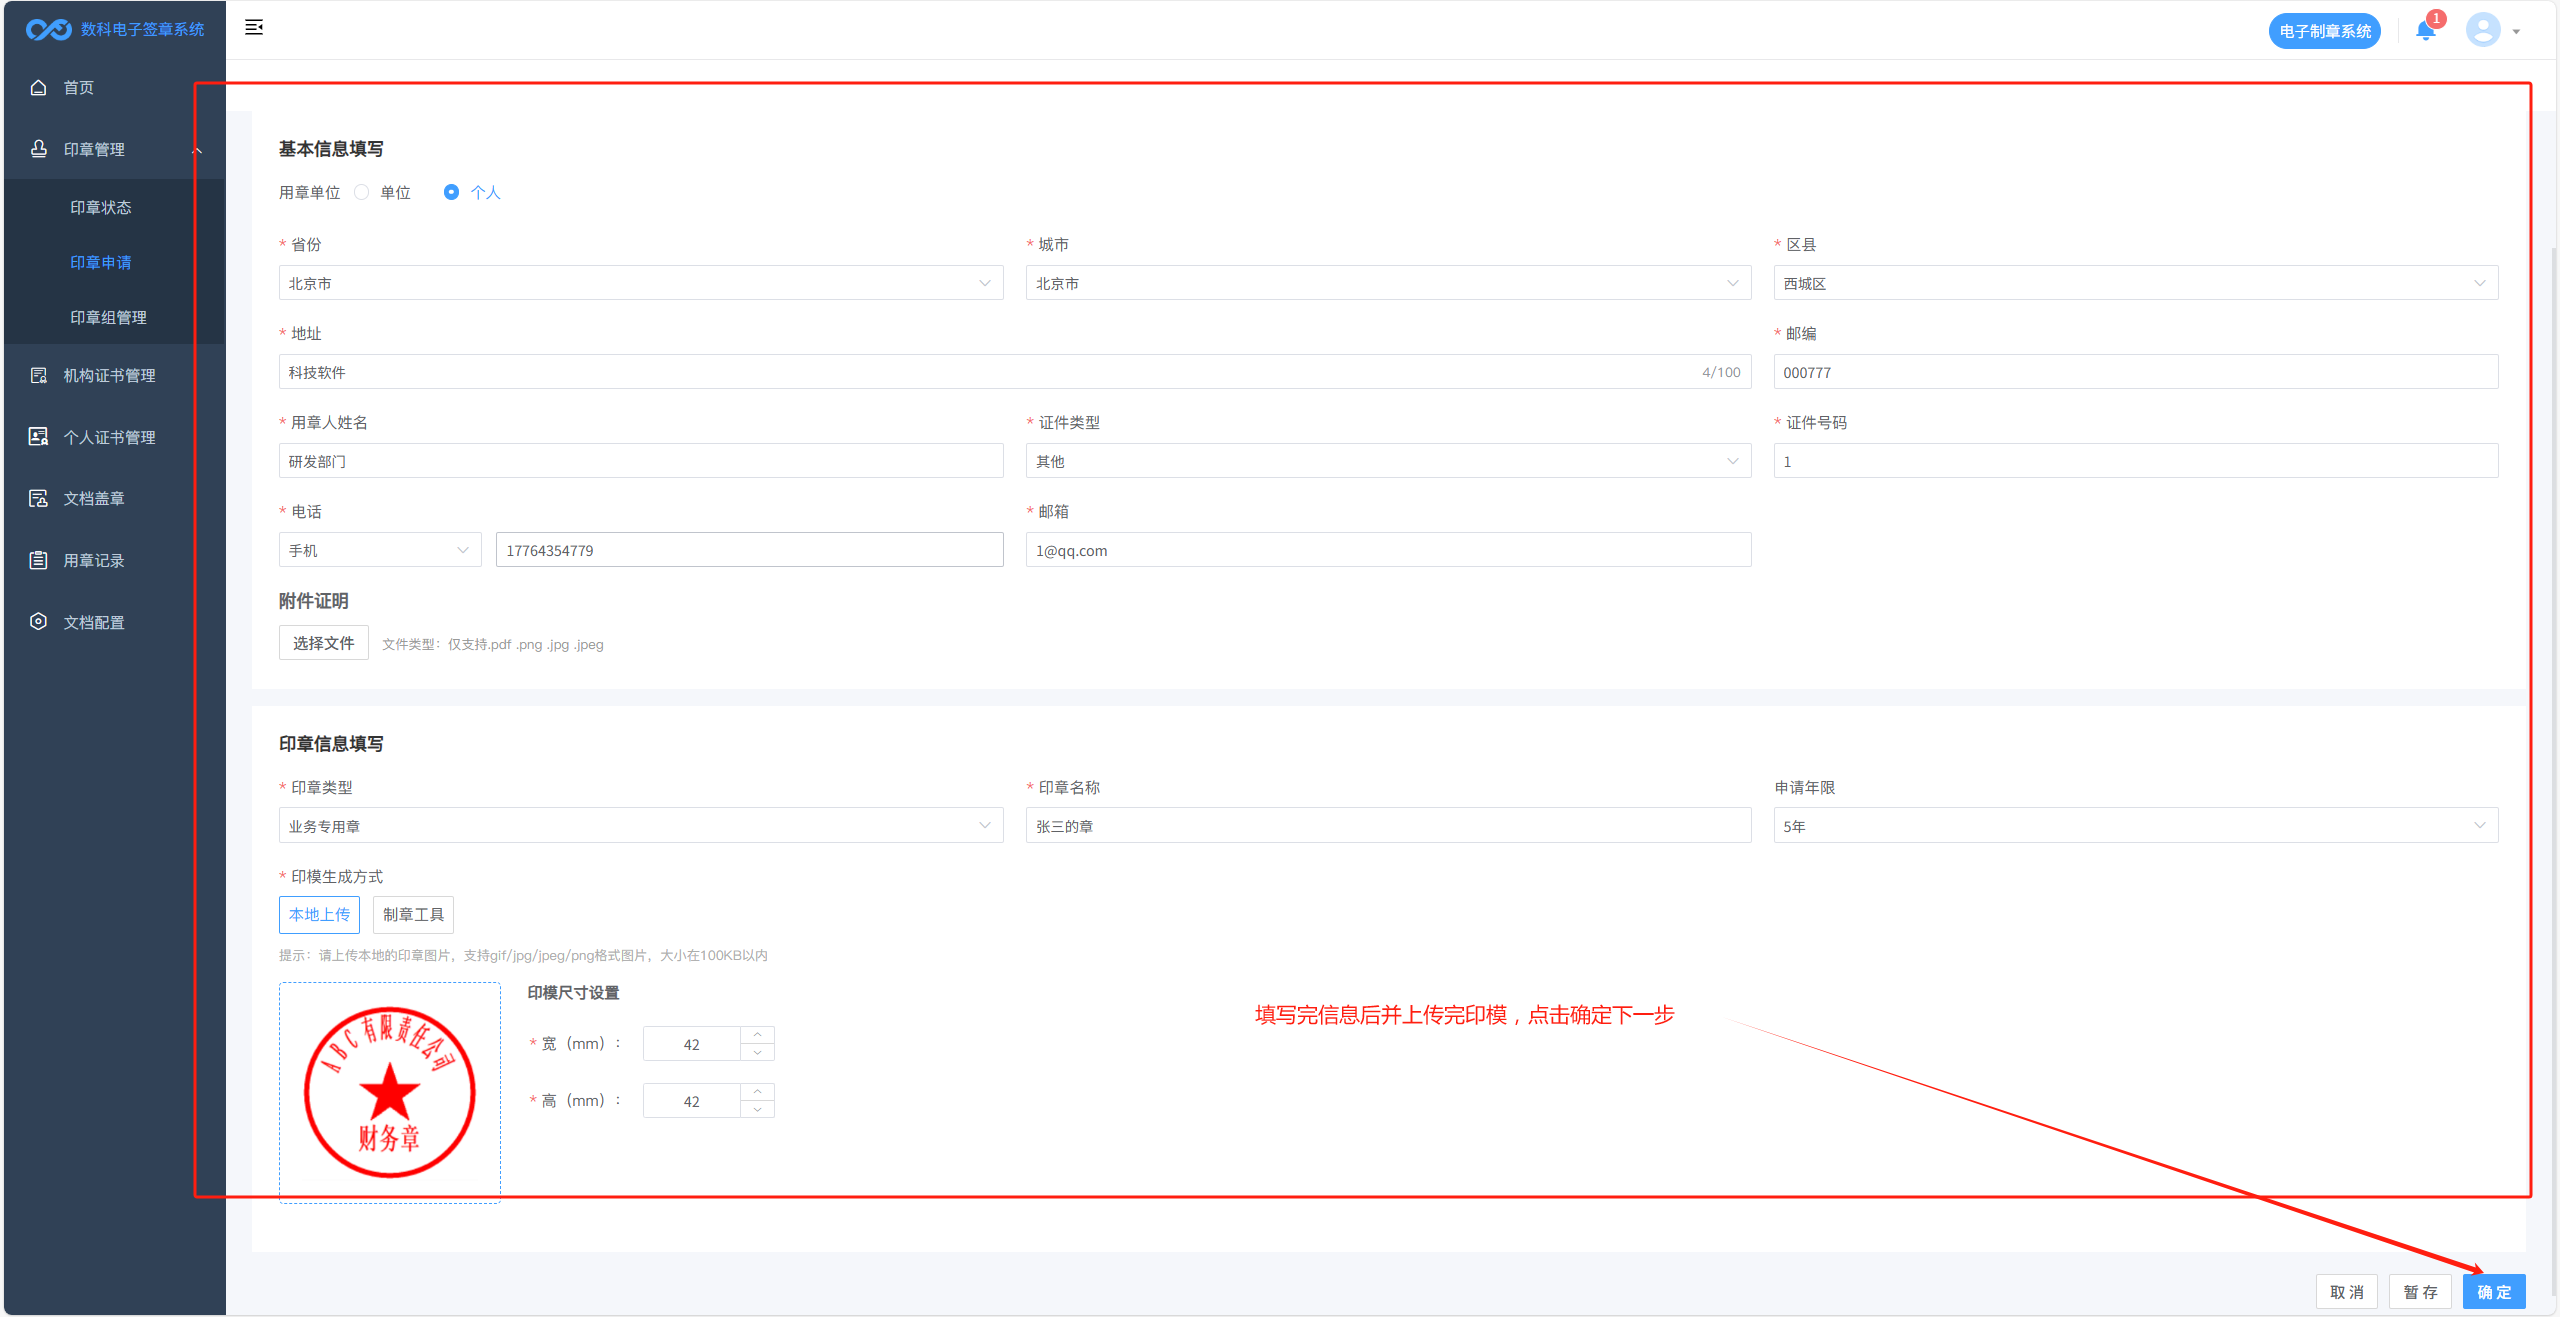Choose 制章工具 generation method

(413, 915)
